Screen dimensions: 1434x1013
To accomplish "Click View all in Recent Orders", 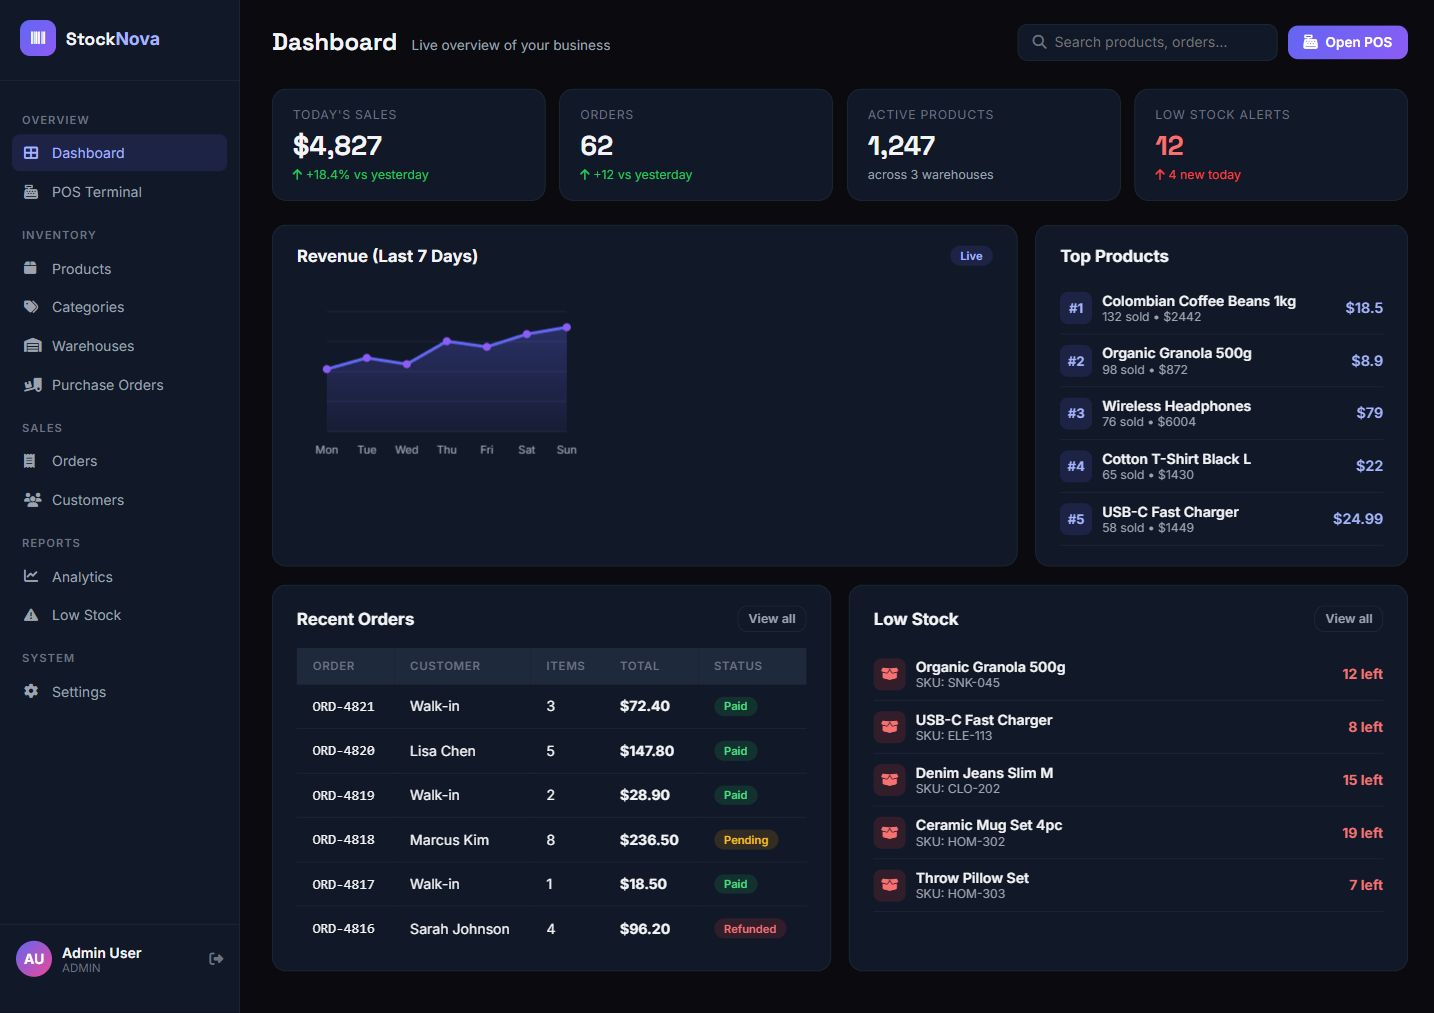I will click(x=772, y=619).
